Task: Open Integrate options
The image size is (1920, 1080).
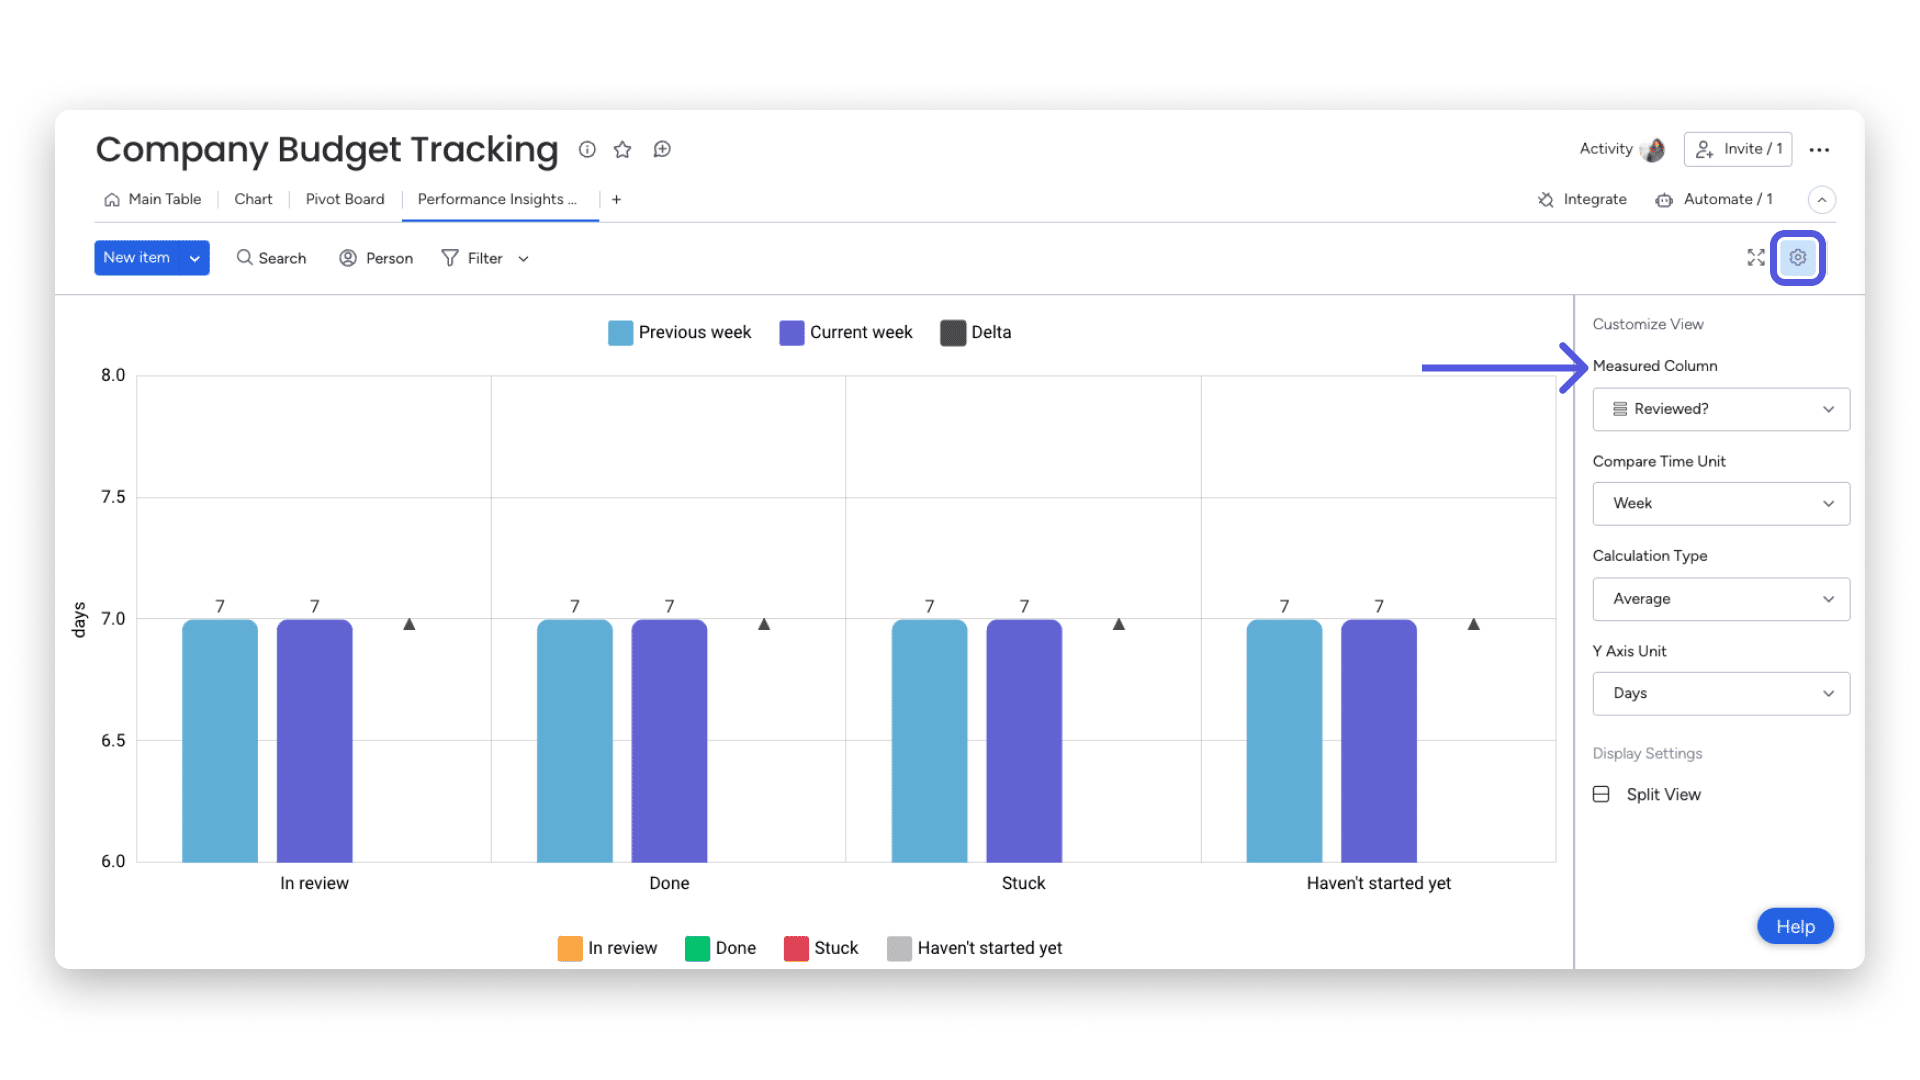Action: [x=1582, y=199]
